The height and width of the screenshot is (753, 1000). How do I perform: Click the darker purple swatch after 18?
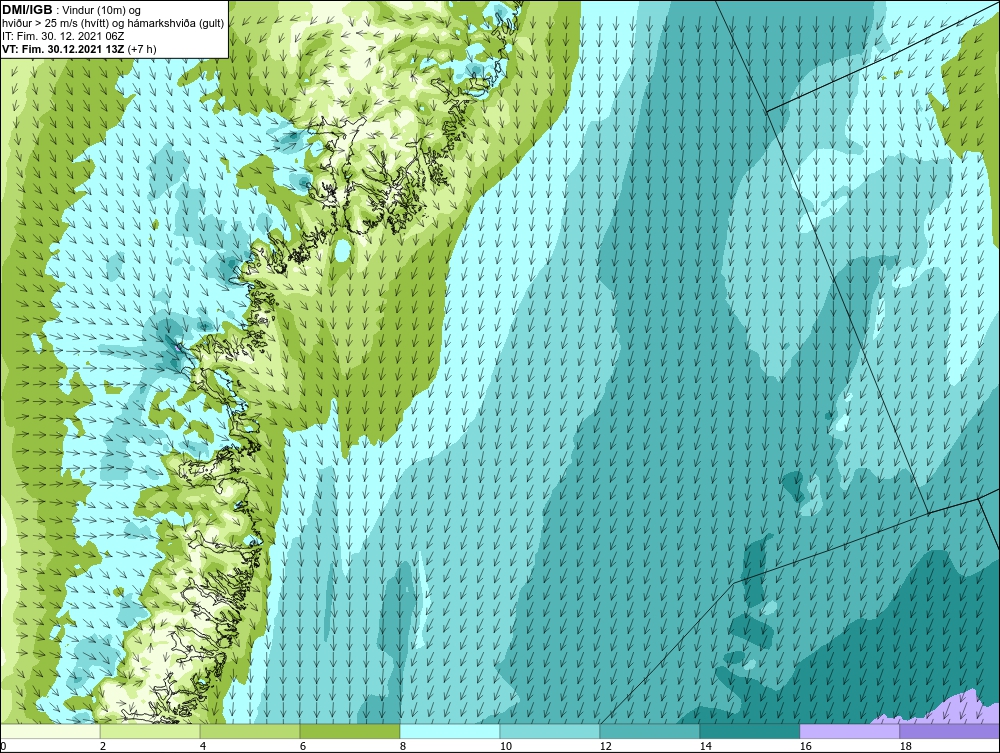coord(949,731)
